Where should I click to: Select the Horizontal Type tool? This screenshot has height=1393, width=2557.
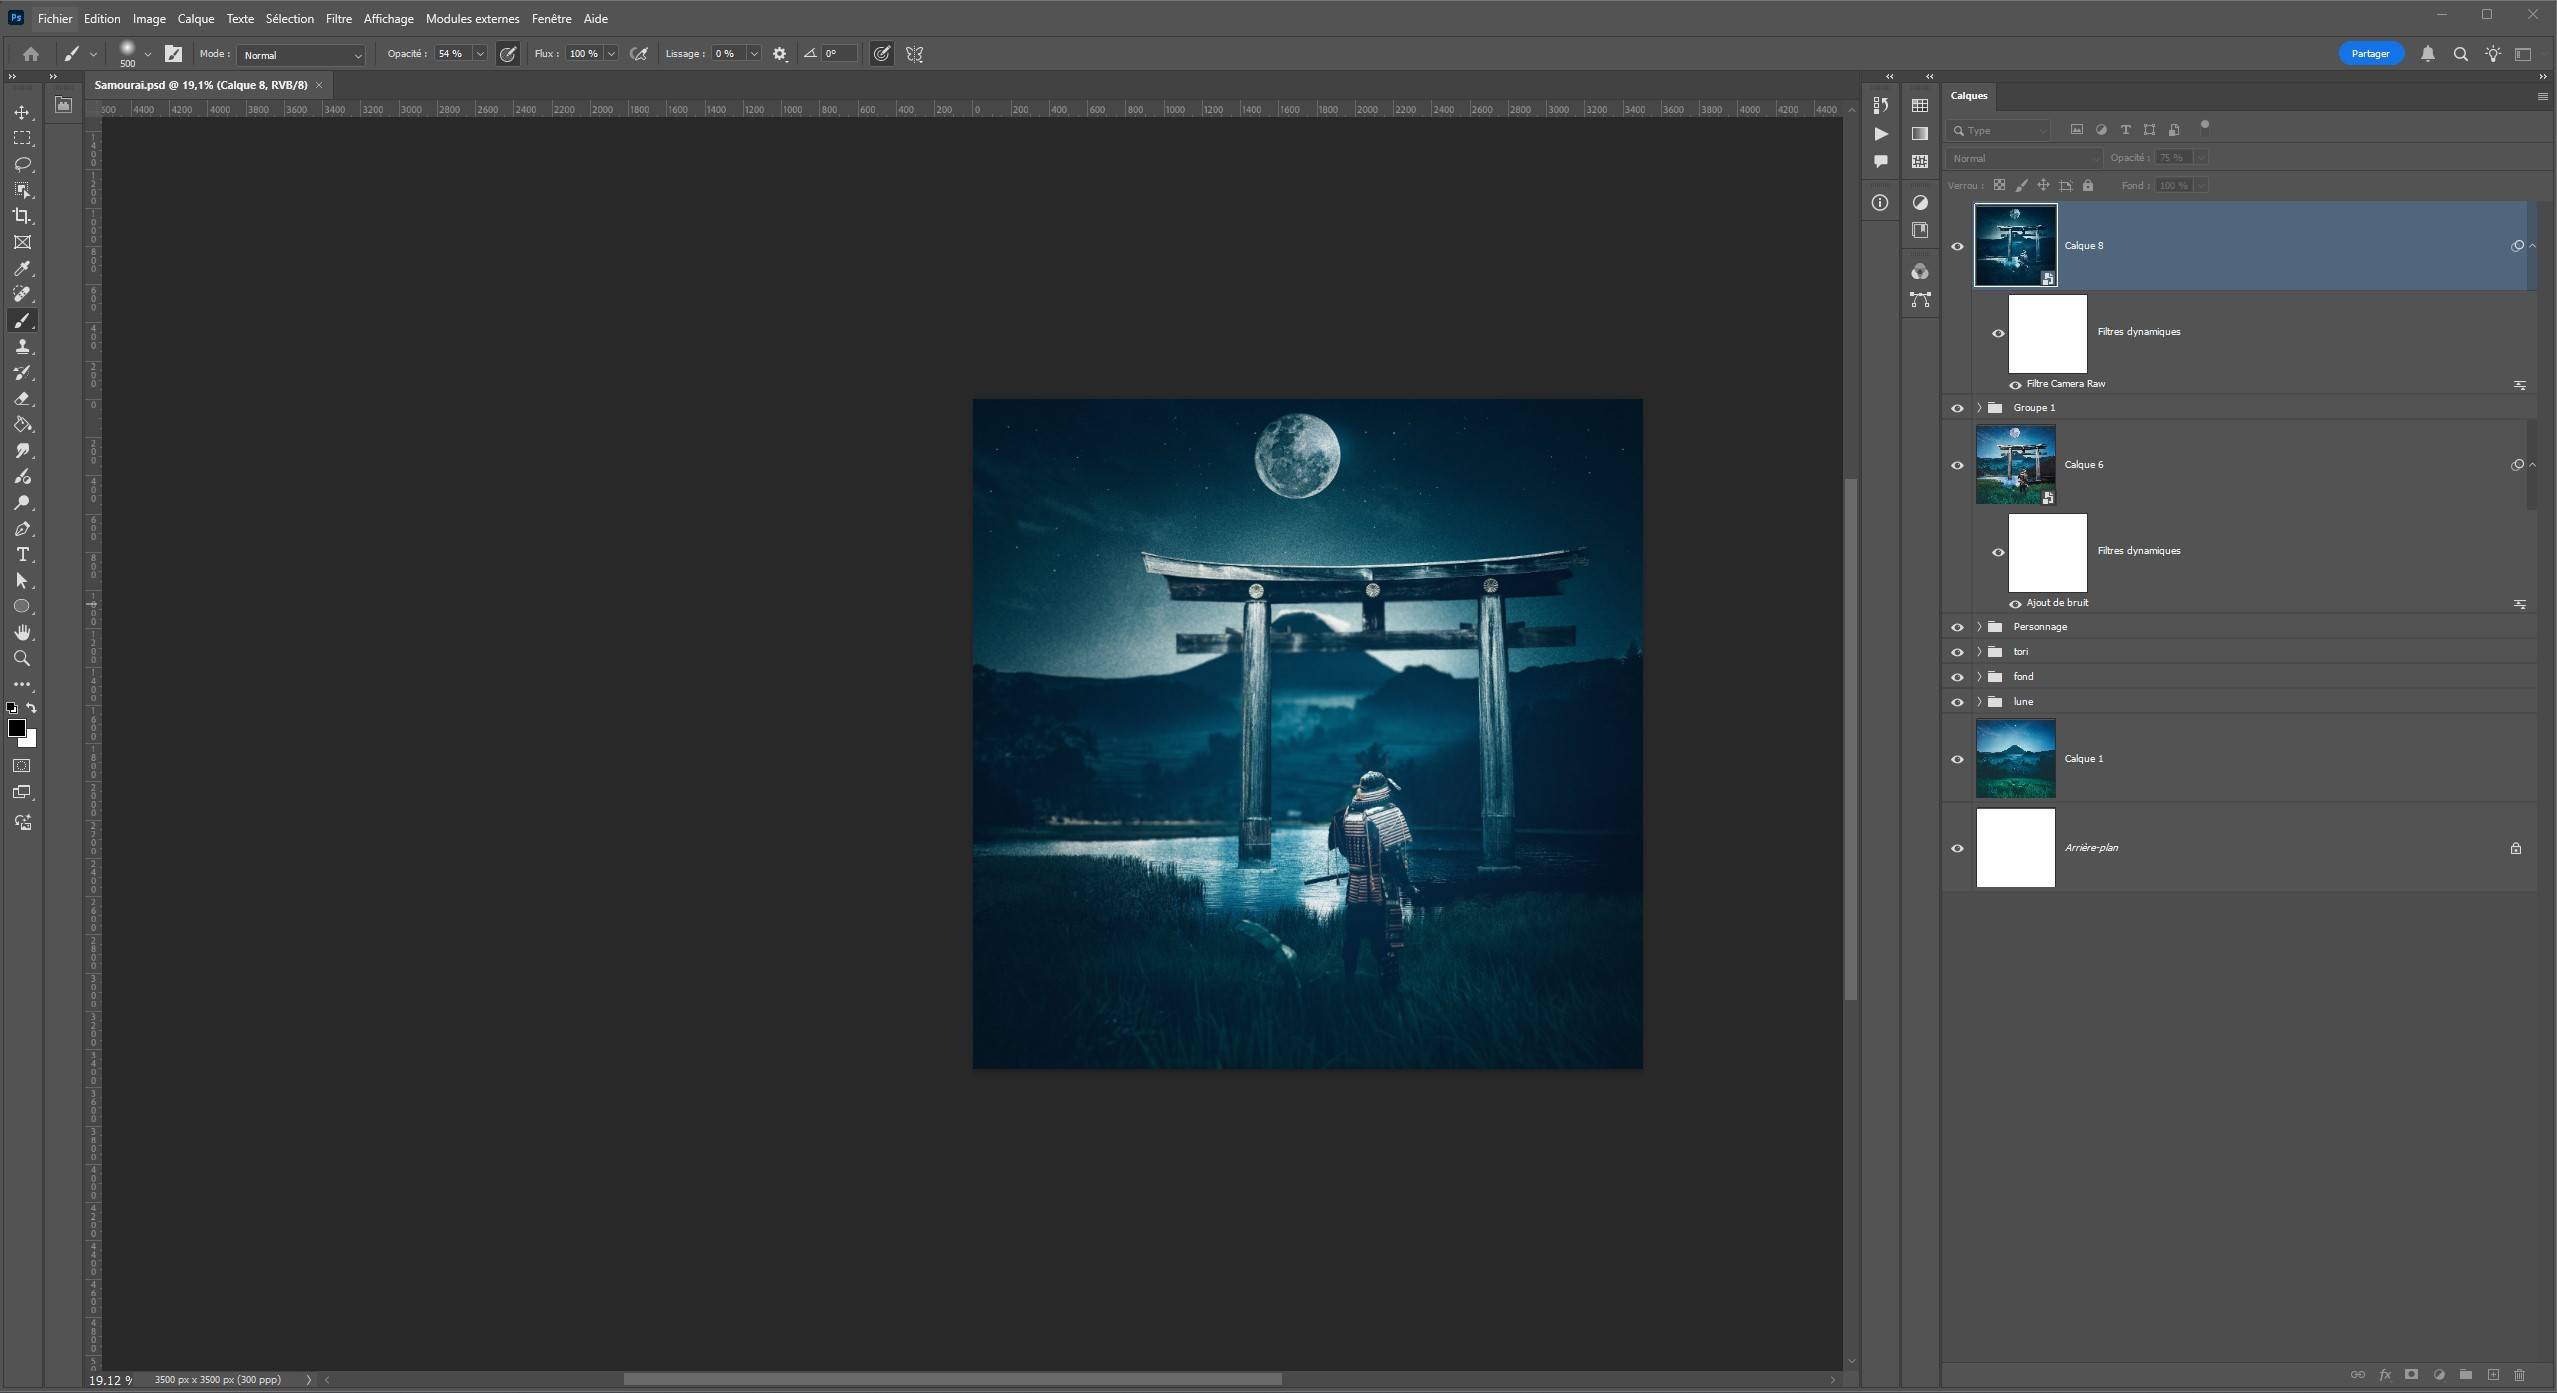(x=22, y=555)
